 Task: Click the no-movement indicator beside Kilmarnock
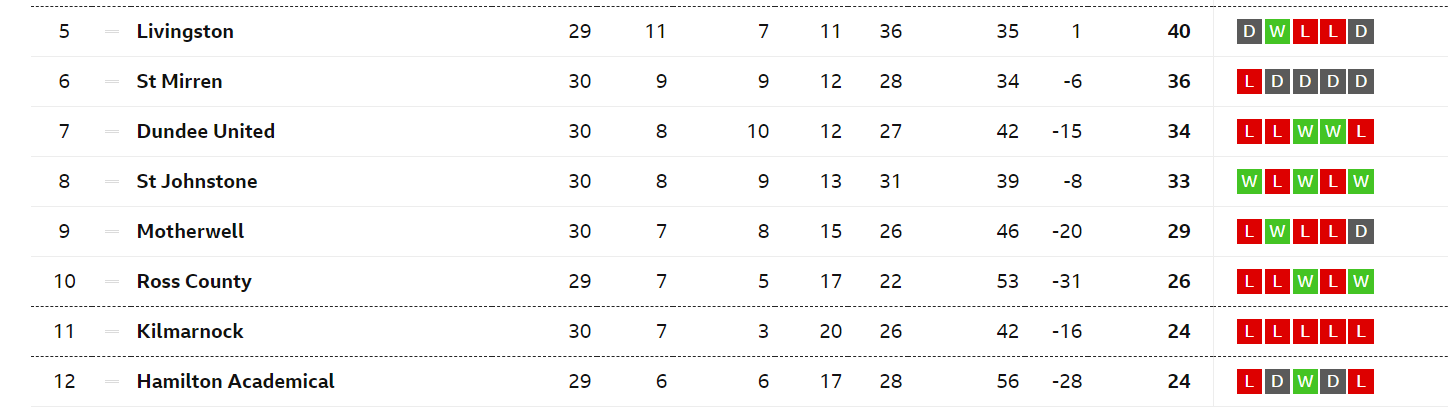coord(111,331)
